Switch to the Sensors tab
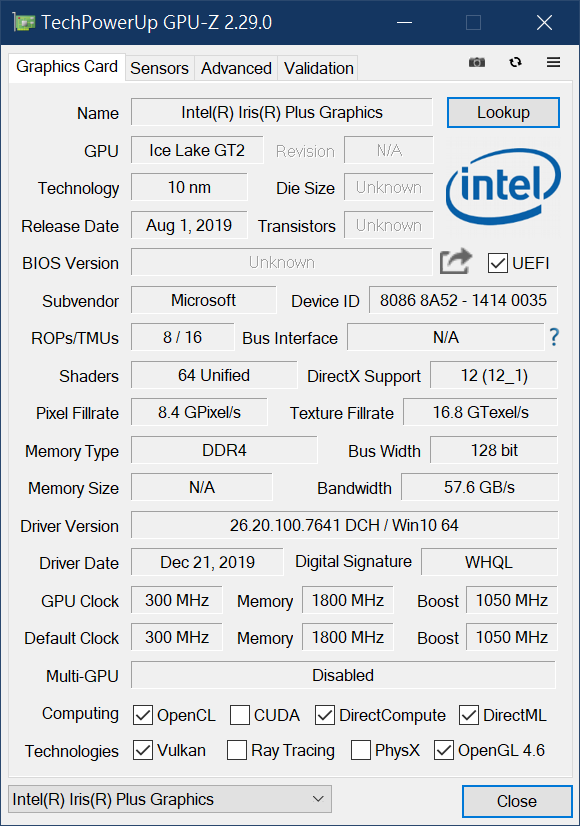 point(159,68)
